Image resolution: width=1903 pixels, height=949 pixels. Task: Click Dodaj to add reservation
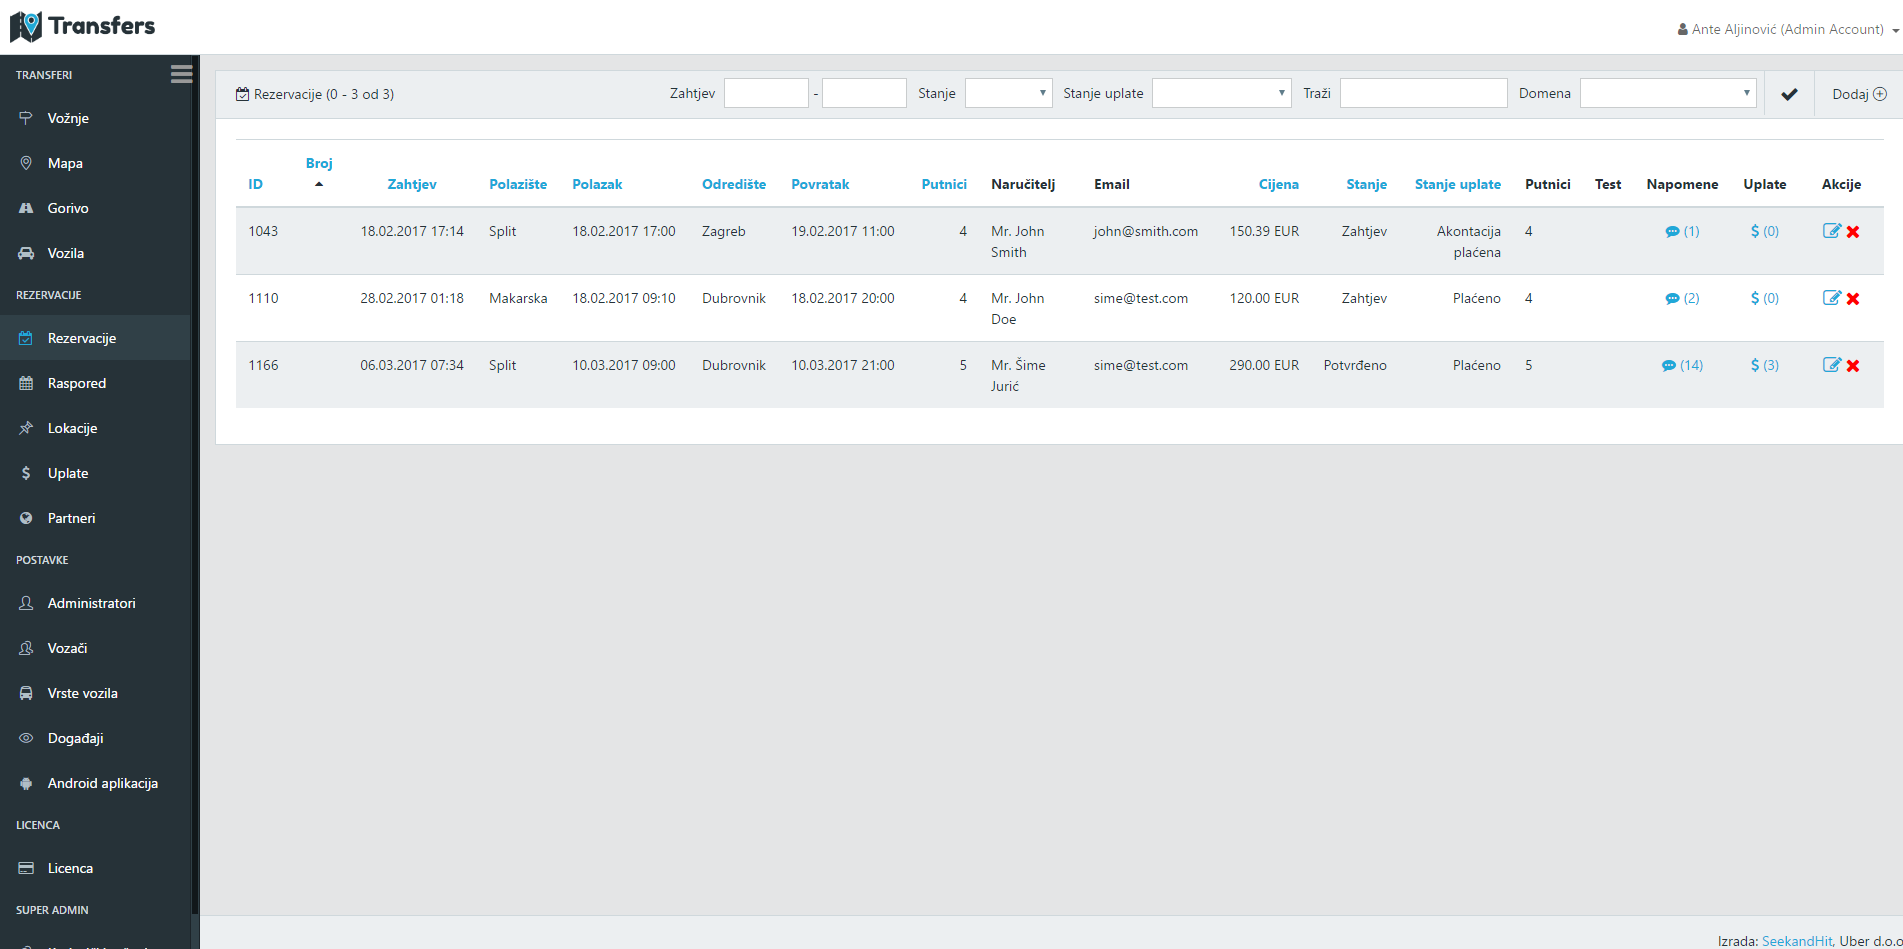(x=1858, y=94)
